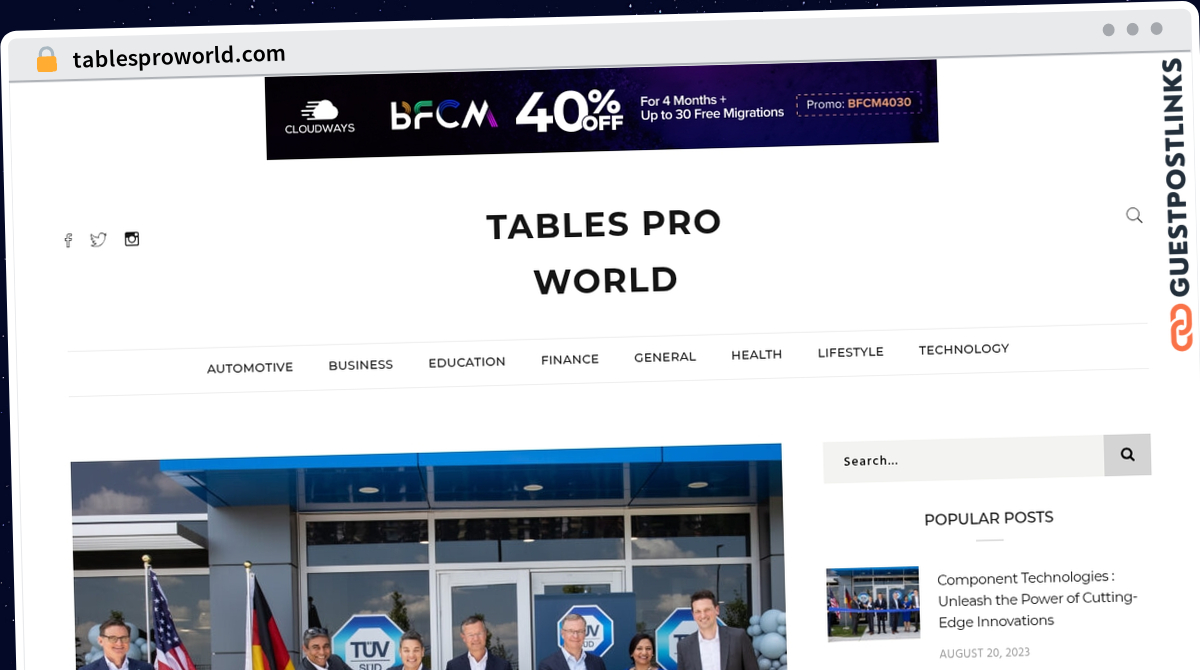Click the Cloudways logo in banner

coord(319,117)
